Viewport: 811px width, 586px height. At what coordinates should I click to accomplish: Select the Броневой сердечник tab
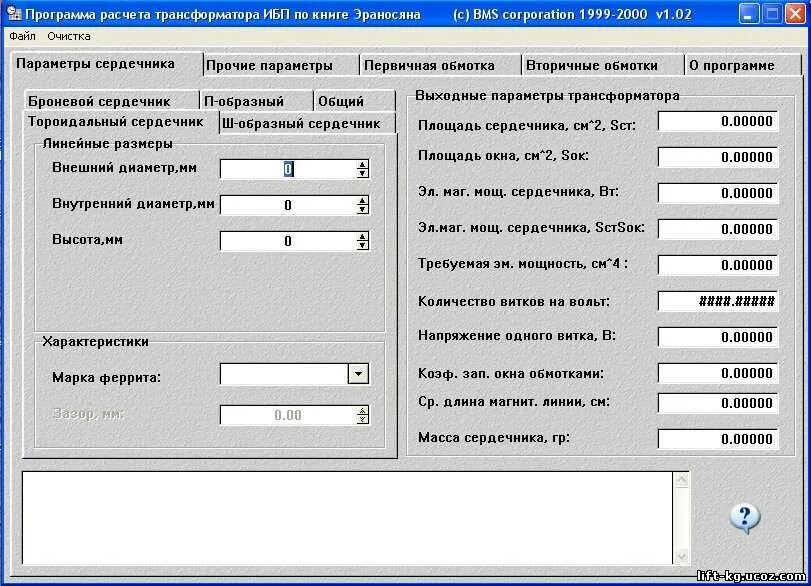click(x=111, y=101)
